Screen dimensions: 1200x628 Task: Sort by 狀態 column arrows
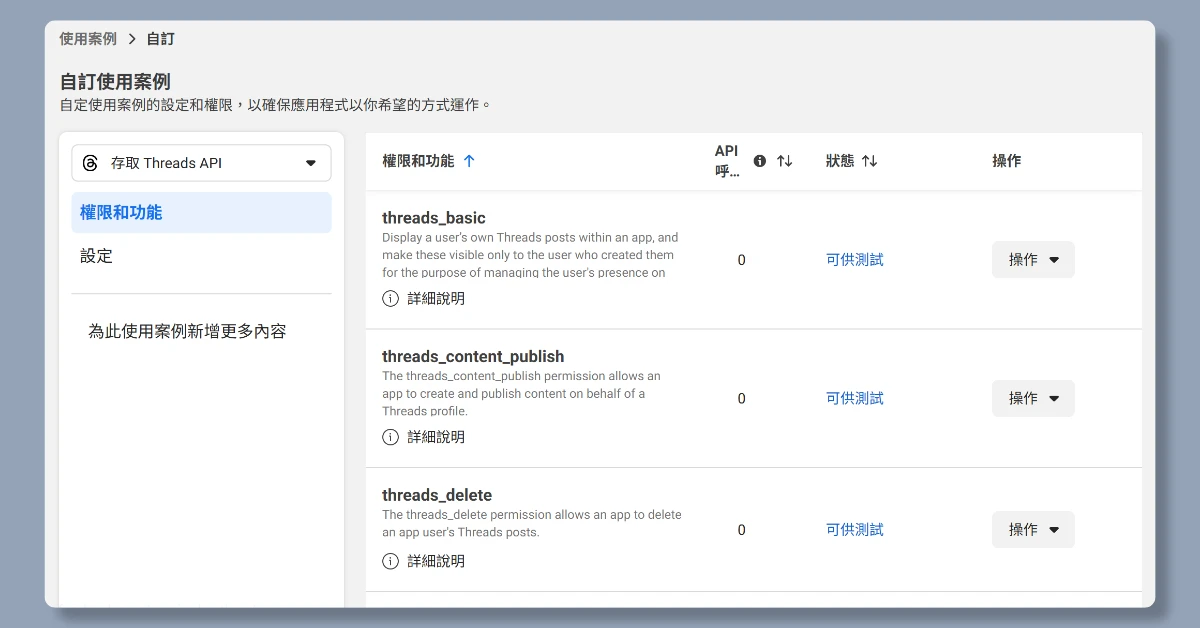(869, 161)
